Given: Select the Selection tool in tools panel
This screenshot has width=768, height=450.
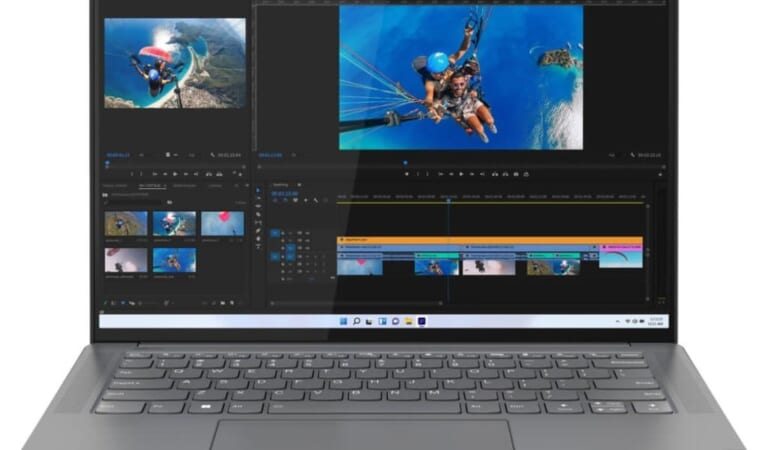Looking at the screenshot, I should point(258,190).
